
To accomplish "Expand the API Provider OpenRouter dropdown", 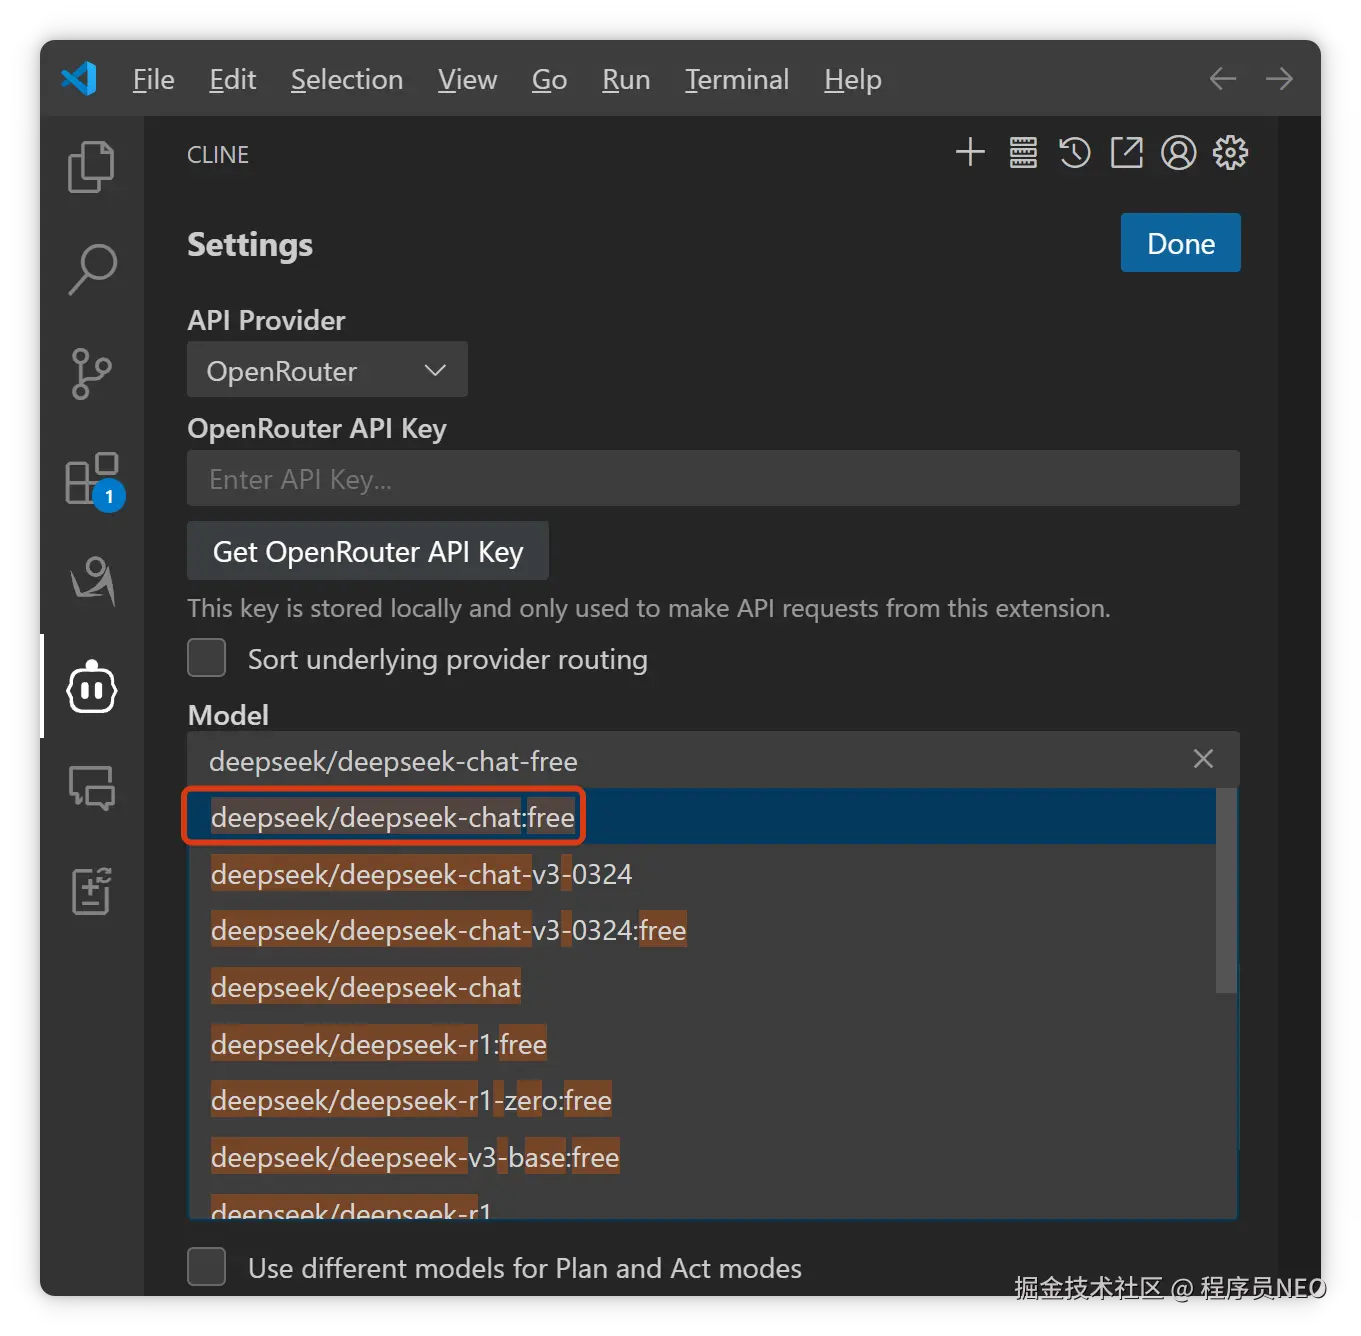I will click(327, 370).
